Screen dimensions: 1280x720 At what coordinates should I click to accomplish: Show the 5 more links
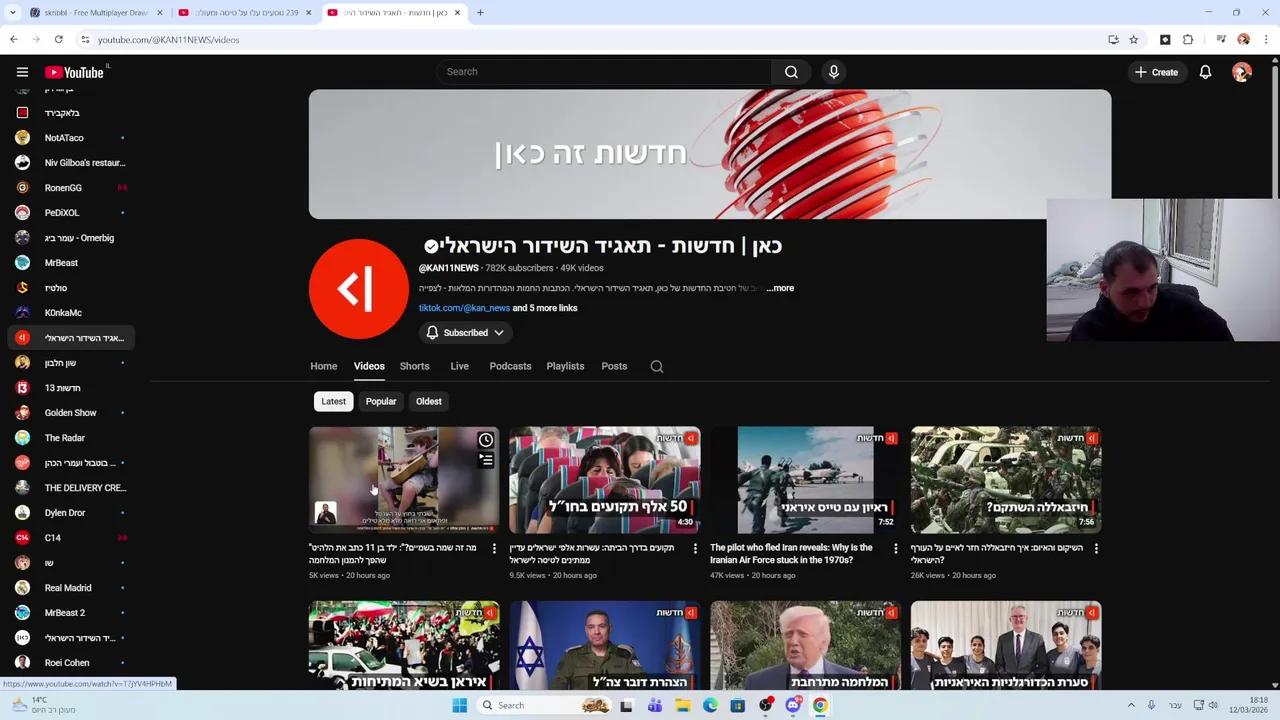(x=545, y=308)
